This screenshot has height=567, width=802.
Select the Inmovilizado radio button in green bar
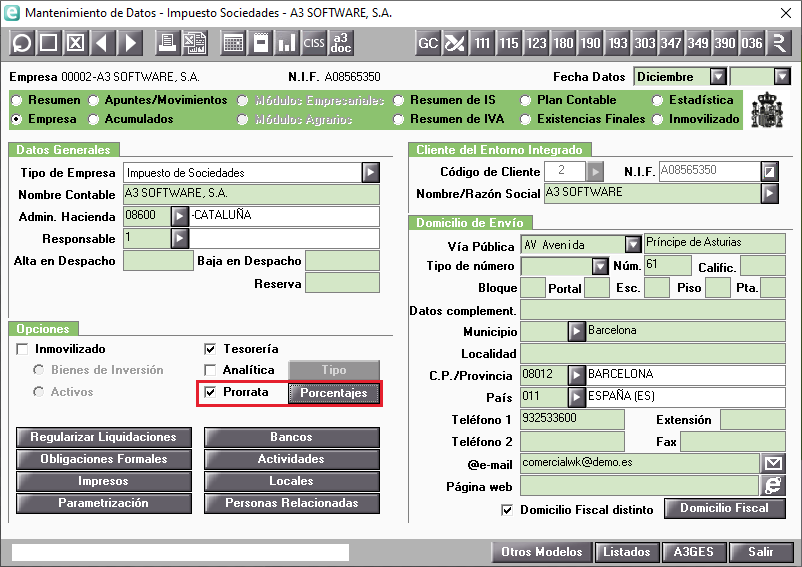click(x=658, y=120)
